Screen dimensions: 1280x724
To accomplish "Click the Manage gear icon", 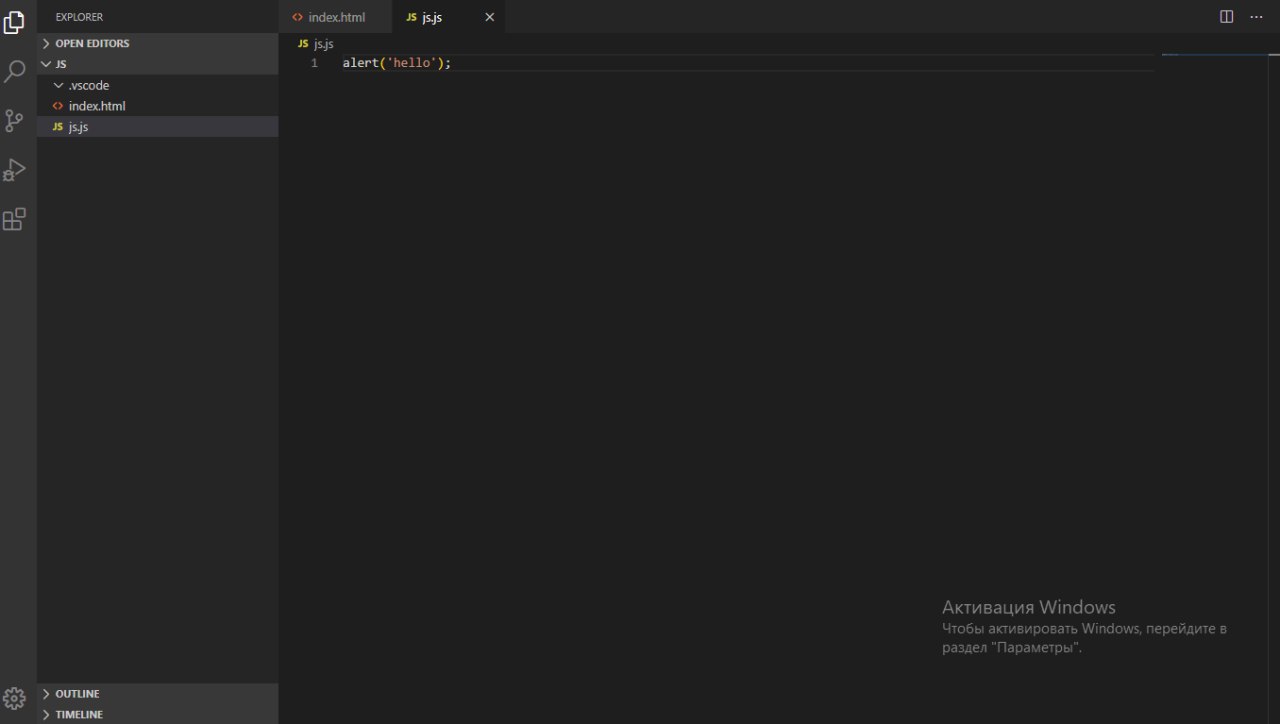I will pos(14,698).
